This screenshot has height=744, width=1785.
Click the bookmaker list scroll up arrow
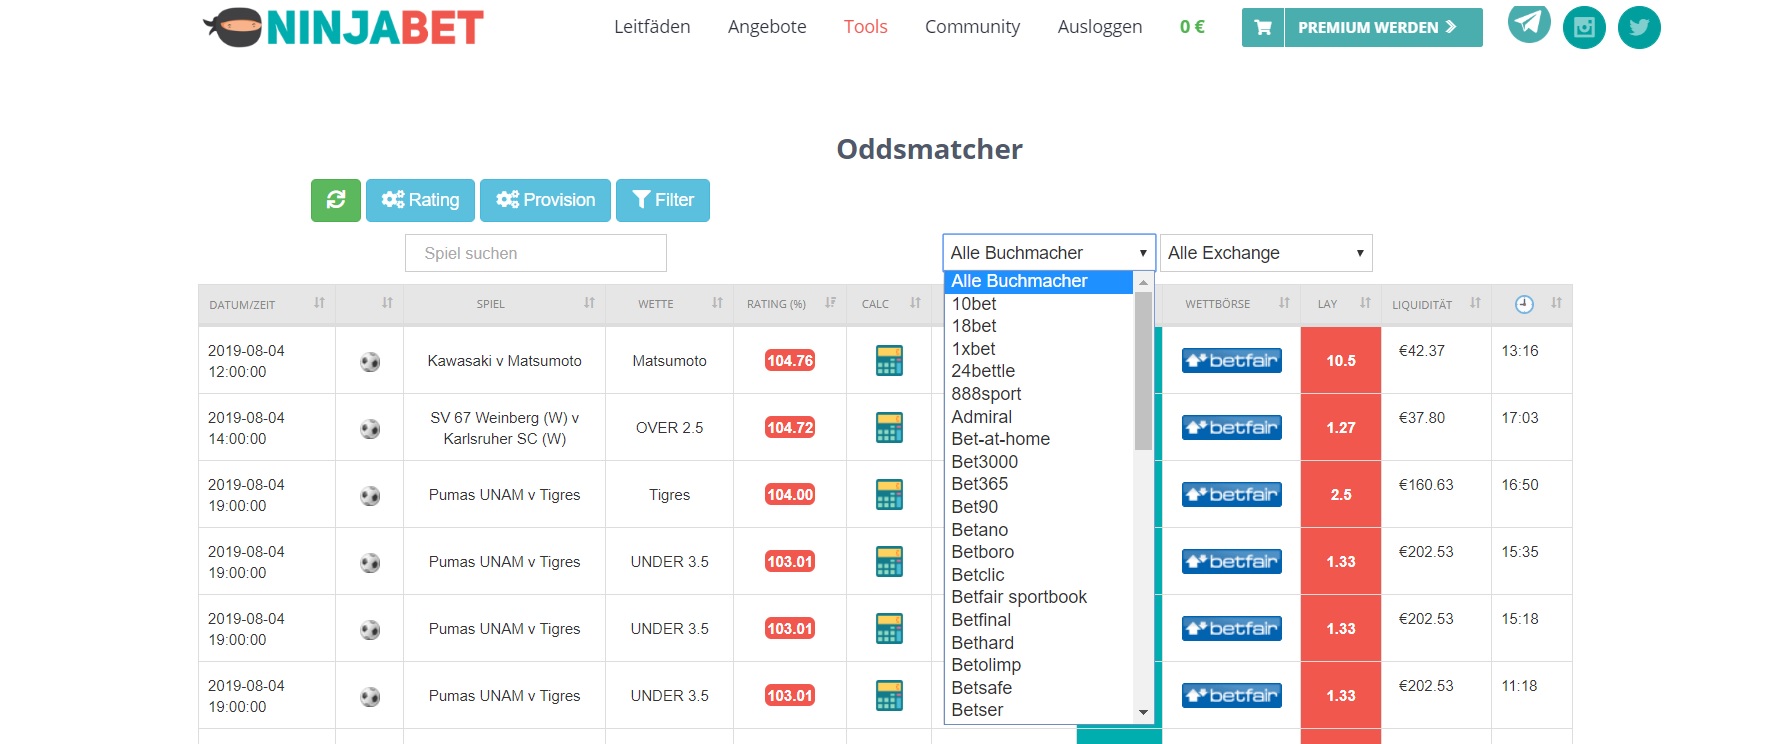click(x=1143, y=282)
